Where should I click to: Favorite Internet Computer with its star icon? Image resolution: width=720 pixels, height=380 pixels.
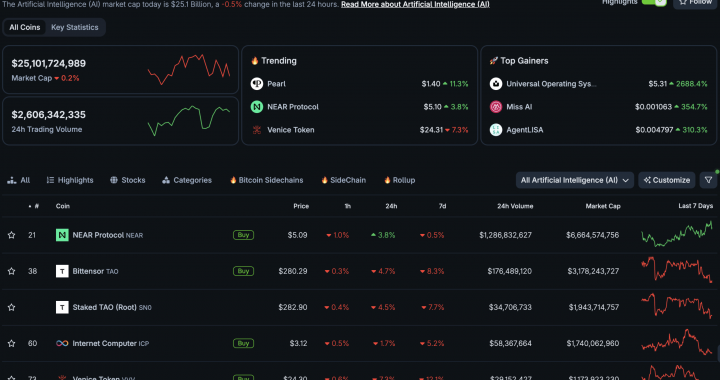(11, 343)
